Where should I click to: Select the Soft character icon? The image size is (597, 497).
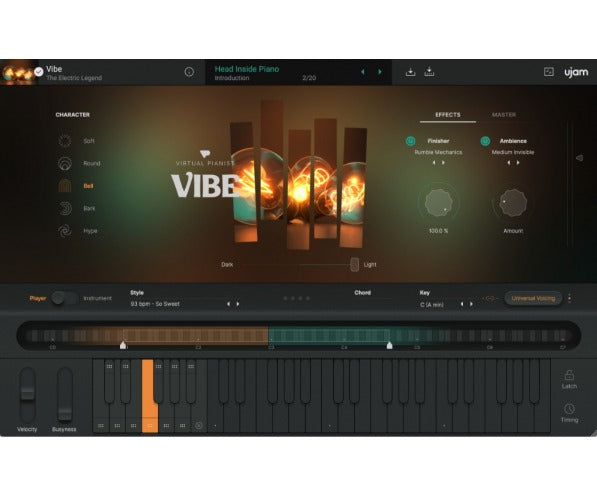pyautogui.click(x=65, y=141)
